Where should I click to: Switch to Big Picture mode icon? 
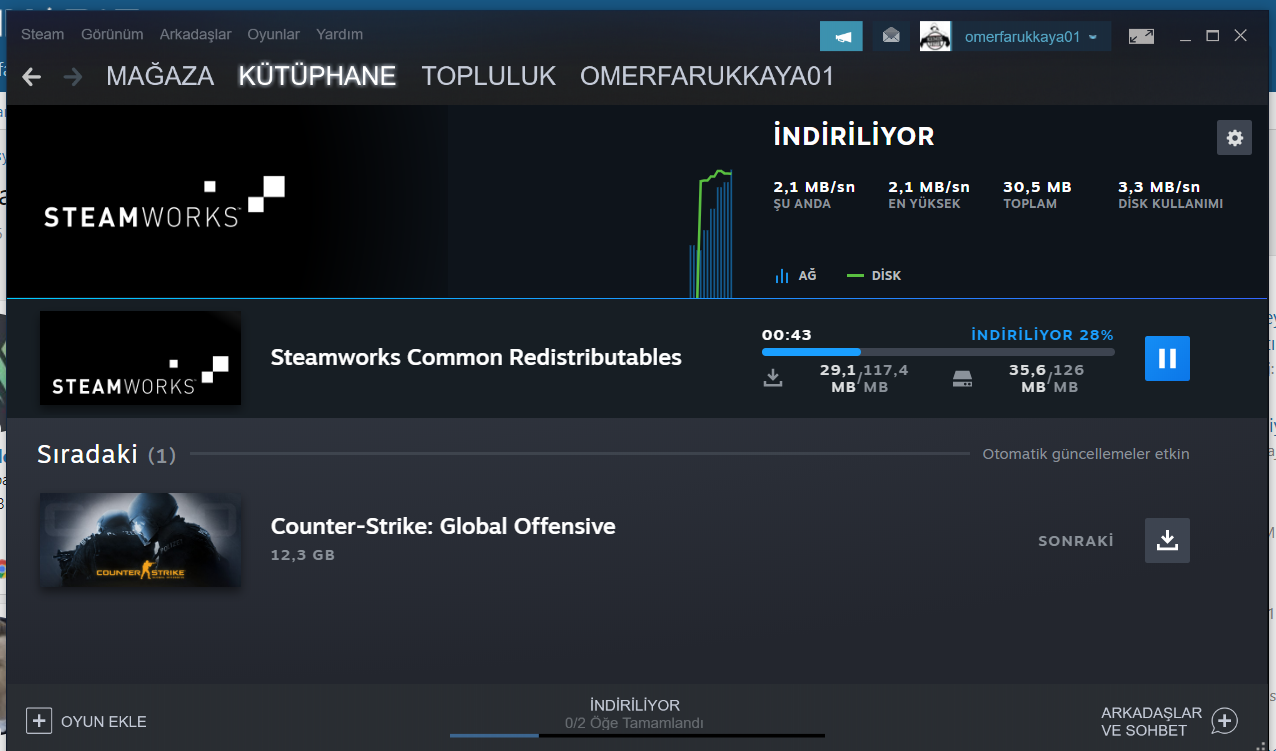(1141, 36)
